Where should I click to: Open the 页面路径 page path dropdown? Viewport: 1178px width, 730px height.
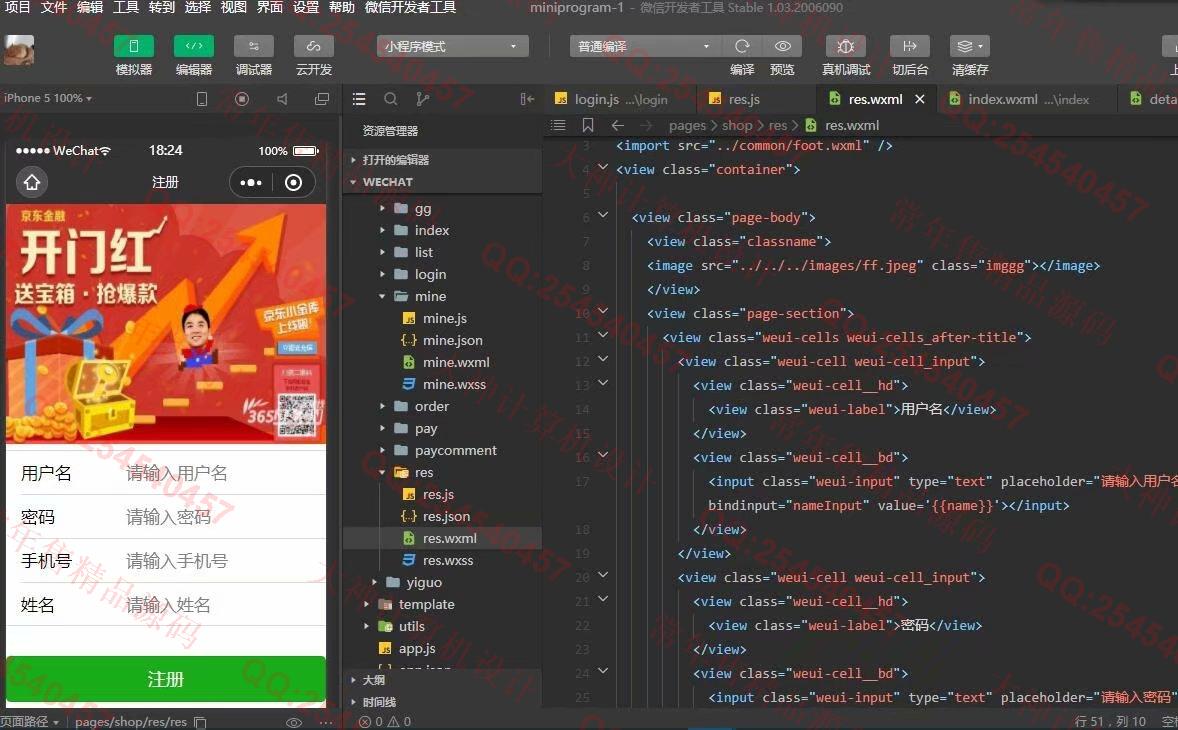pos(29,722)
